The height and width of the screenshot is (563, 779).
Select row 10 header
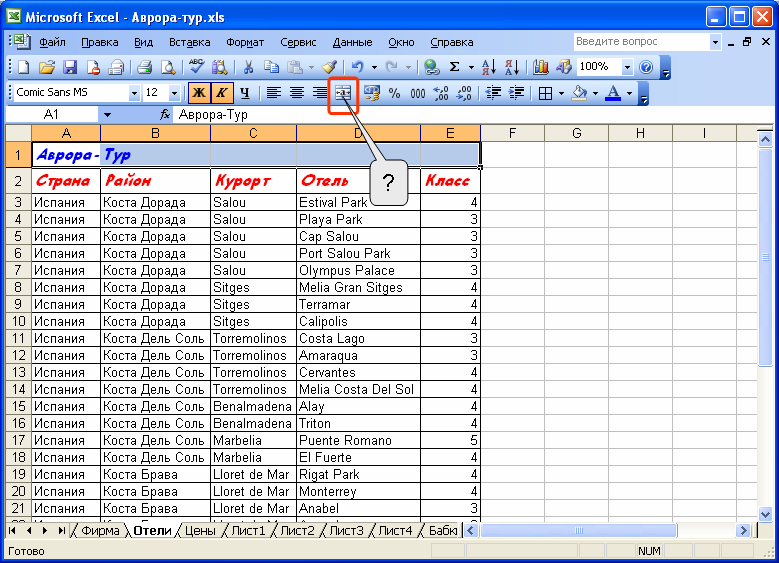coord(18,322)
